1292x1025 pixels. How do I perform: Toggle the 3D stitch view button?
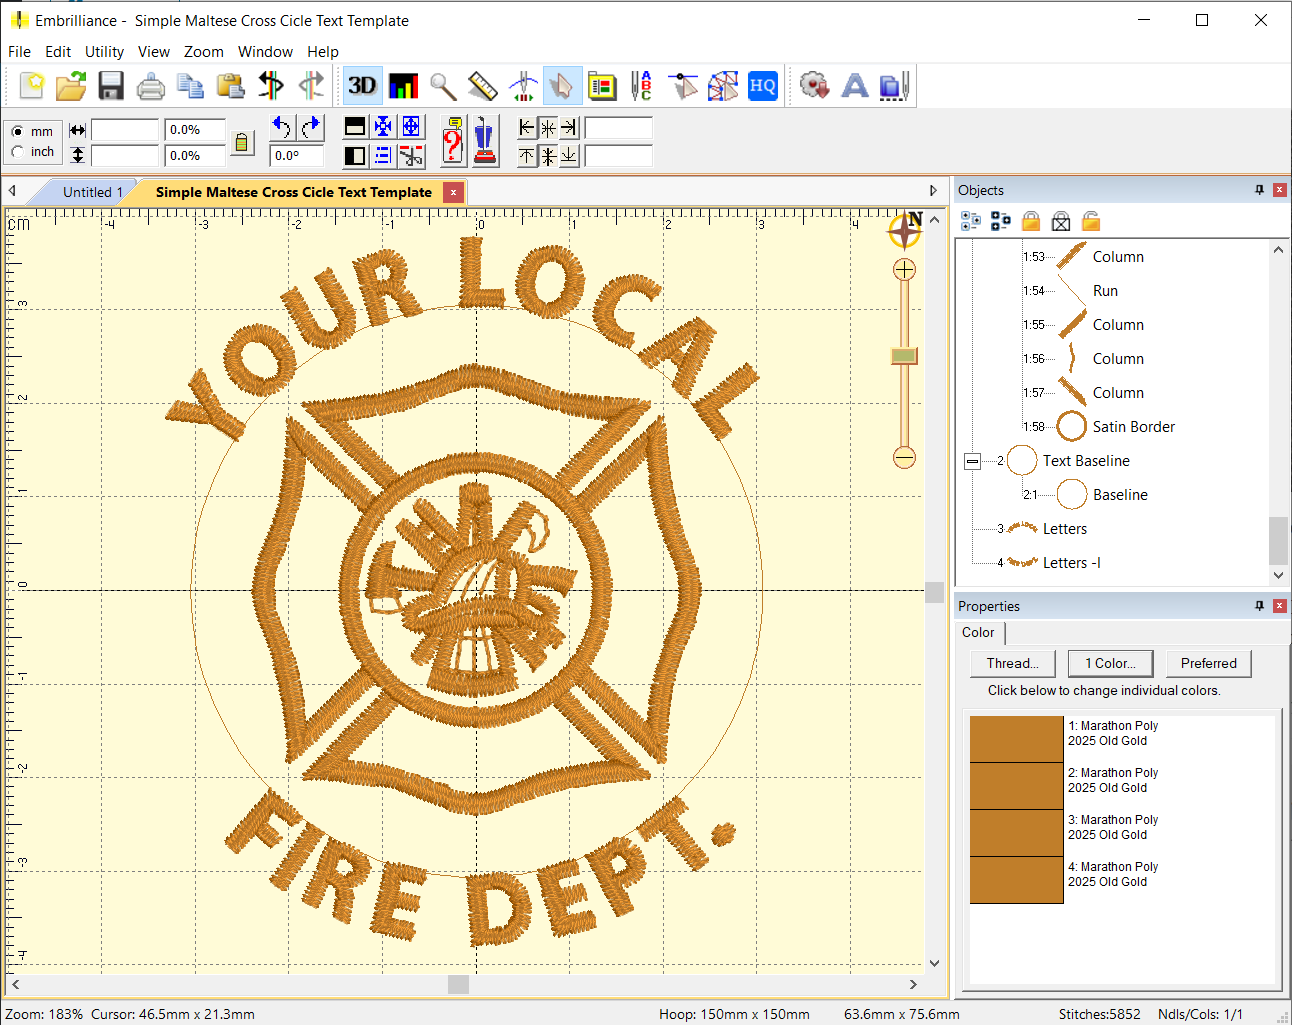(x=362, y=86)
